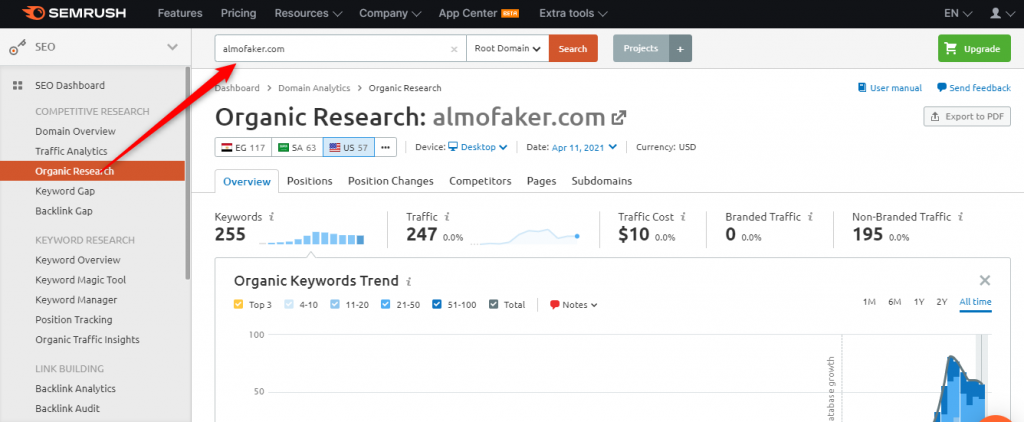Open the Extra tools dropdown
Image resolution: width=1024 pixels, height=422 pixels.
(x=573, y=13)
